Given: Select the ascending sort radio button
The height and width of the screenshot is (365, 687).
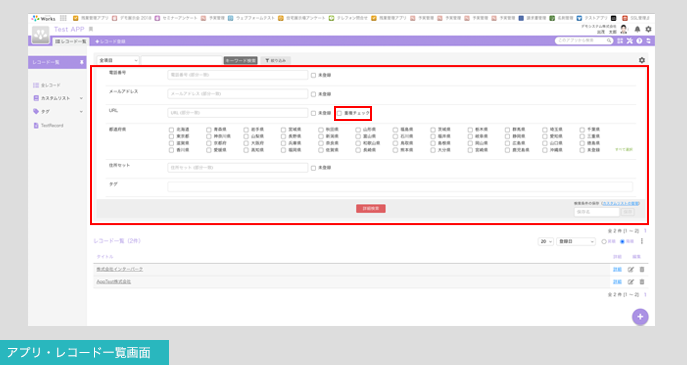Looking at the screenshot, I should tap(604, 241).
